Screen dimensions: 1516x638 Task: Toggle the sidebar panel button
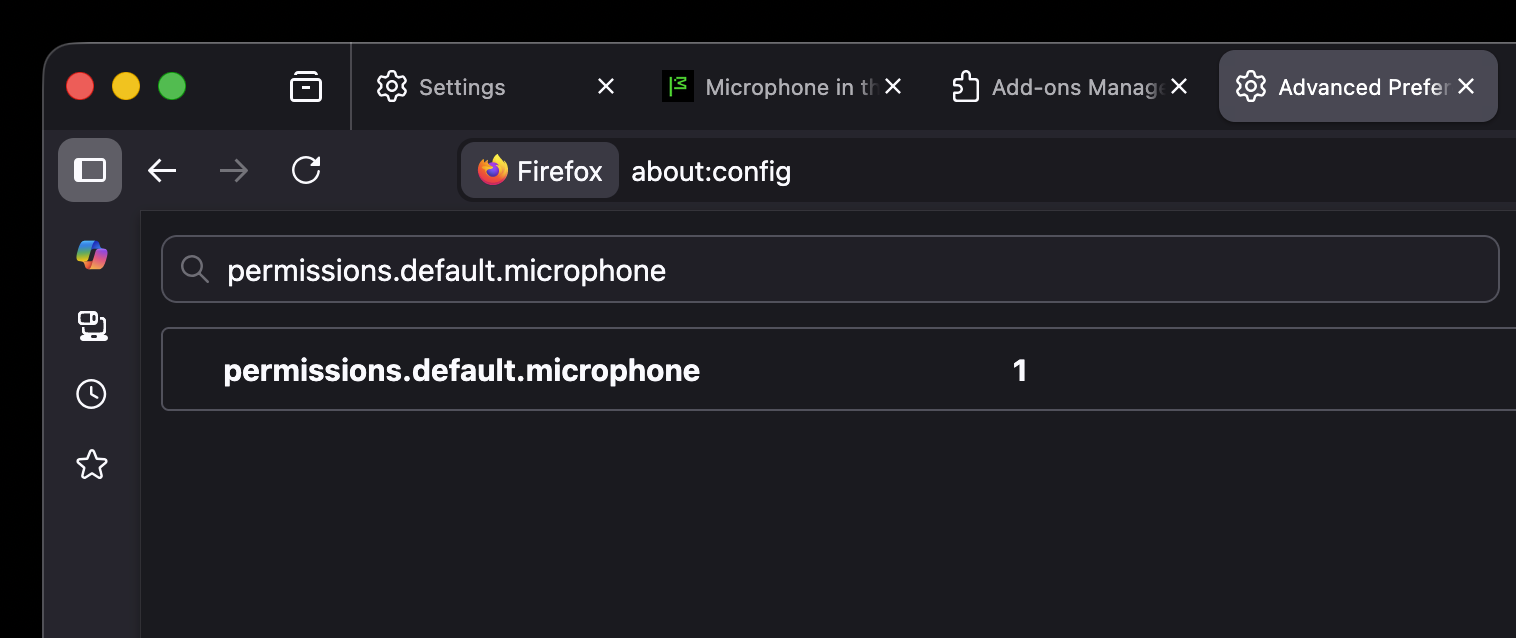90,170
